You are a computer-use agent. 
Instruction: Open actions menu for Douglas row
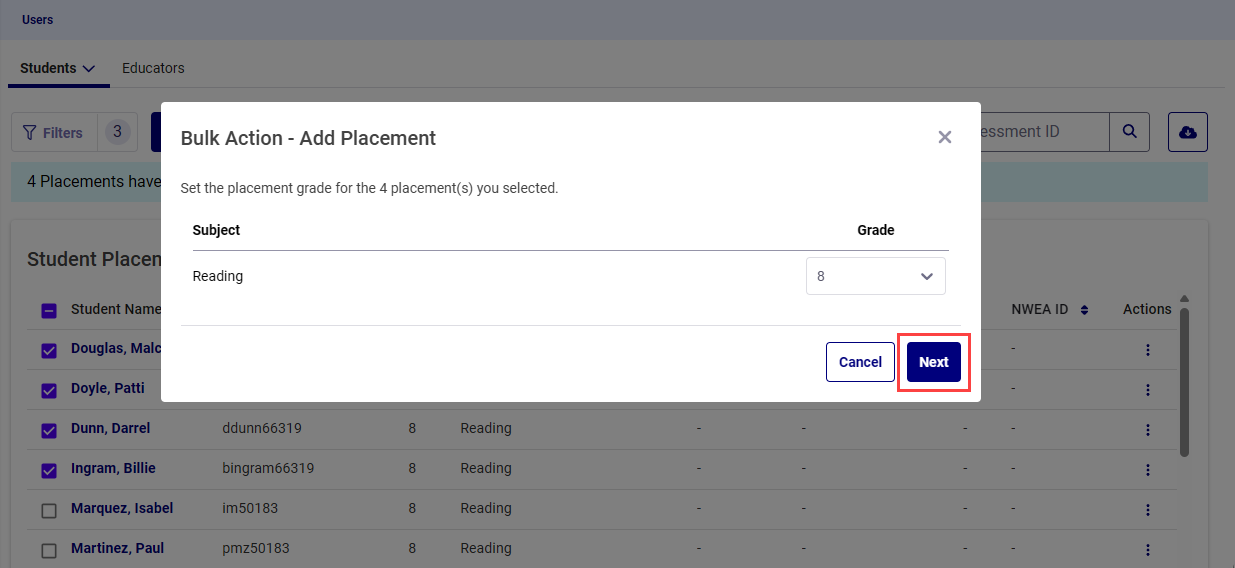click(1148, 350)
